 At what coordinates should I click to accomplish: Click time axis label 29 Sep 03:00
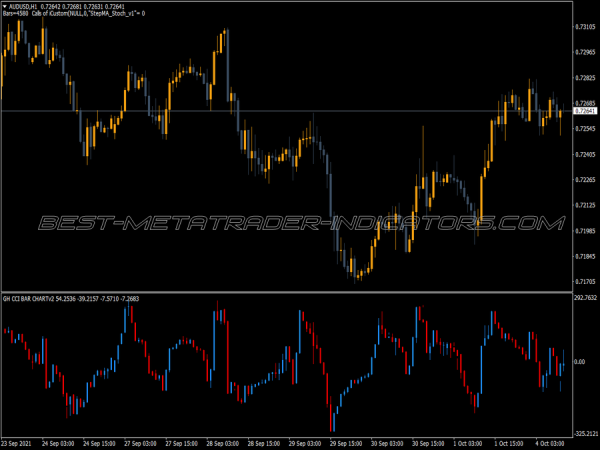[x=305, y=443]
